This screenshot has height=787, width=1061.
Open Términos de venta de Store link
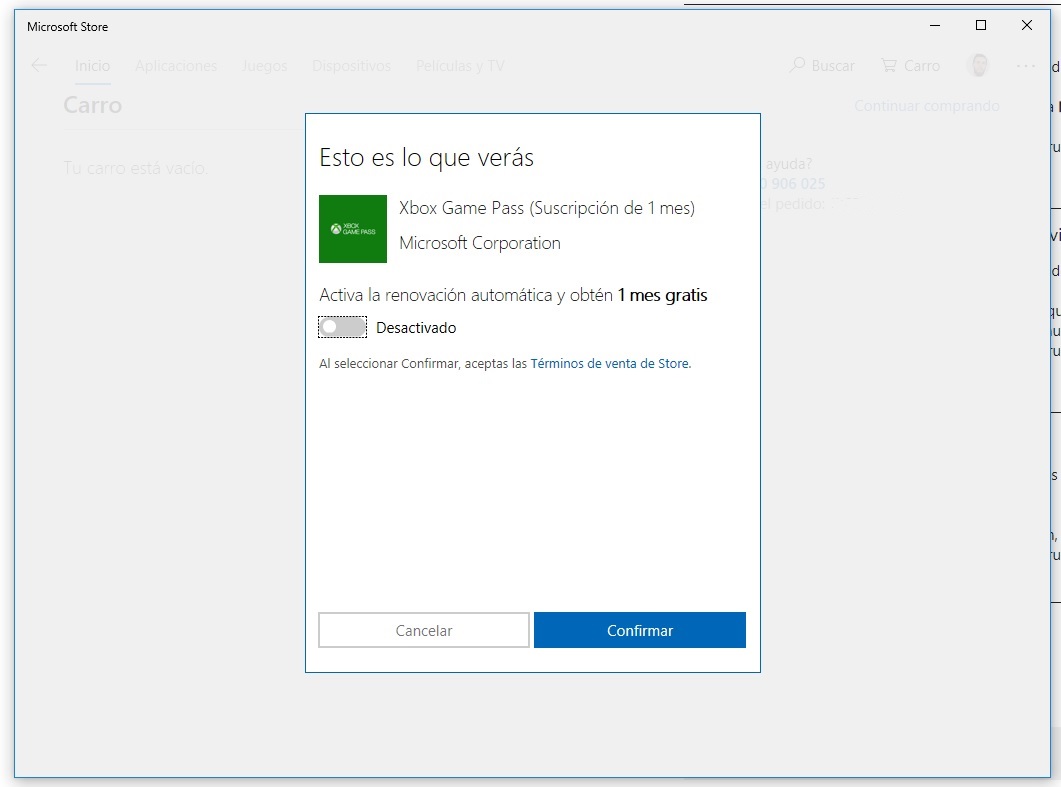[609, 364]
